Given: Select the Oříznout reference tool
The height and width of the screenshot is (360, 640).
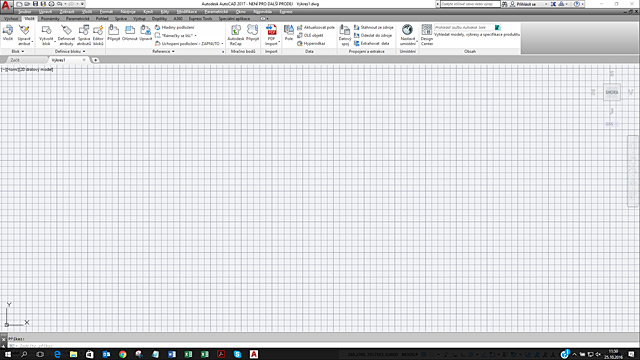Looking at the screenshot, I should 130,32.
